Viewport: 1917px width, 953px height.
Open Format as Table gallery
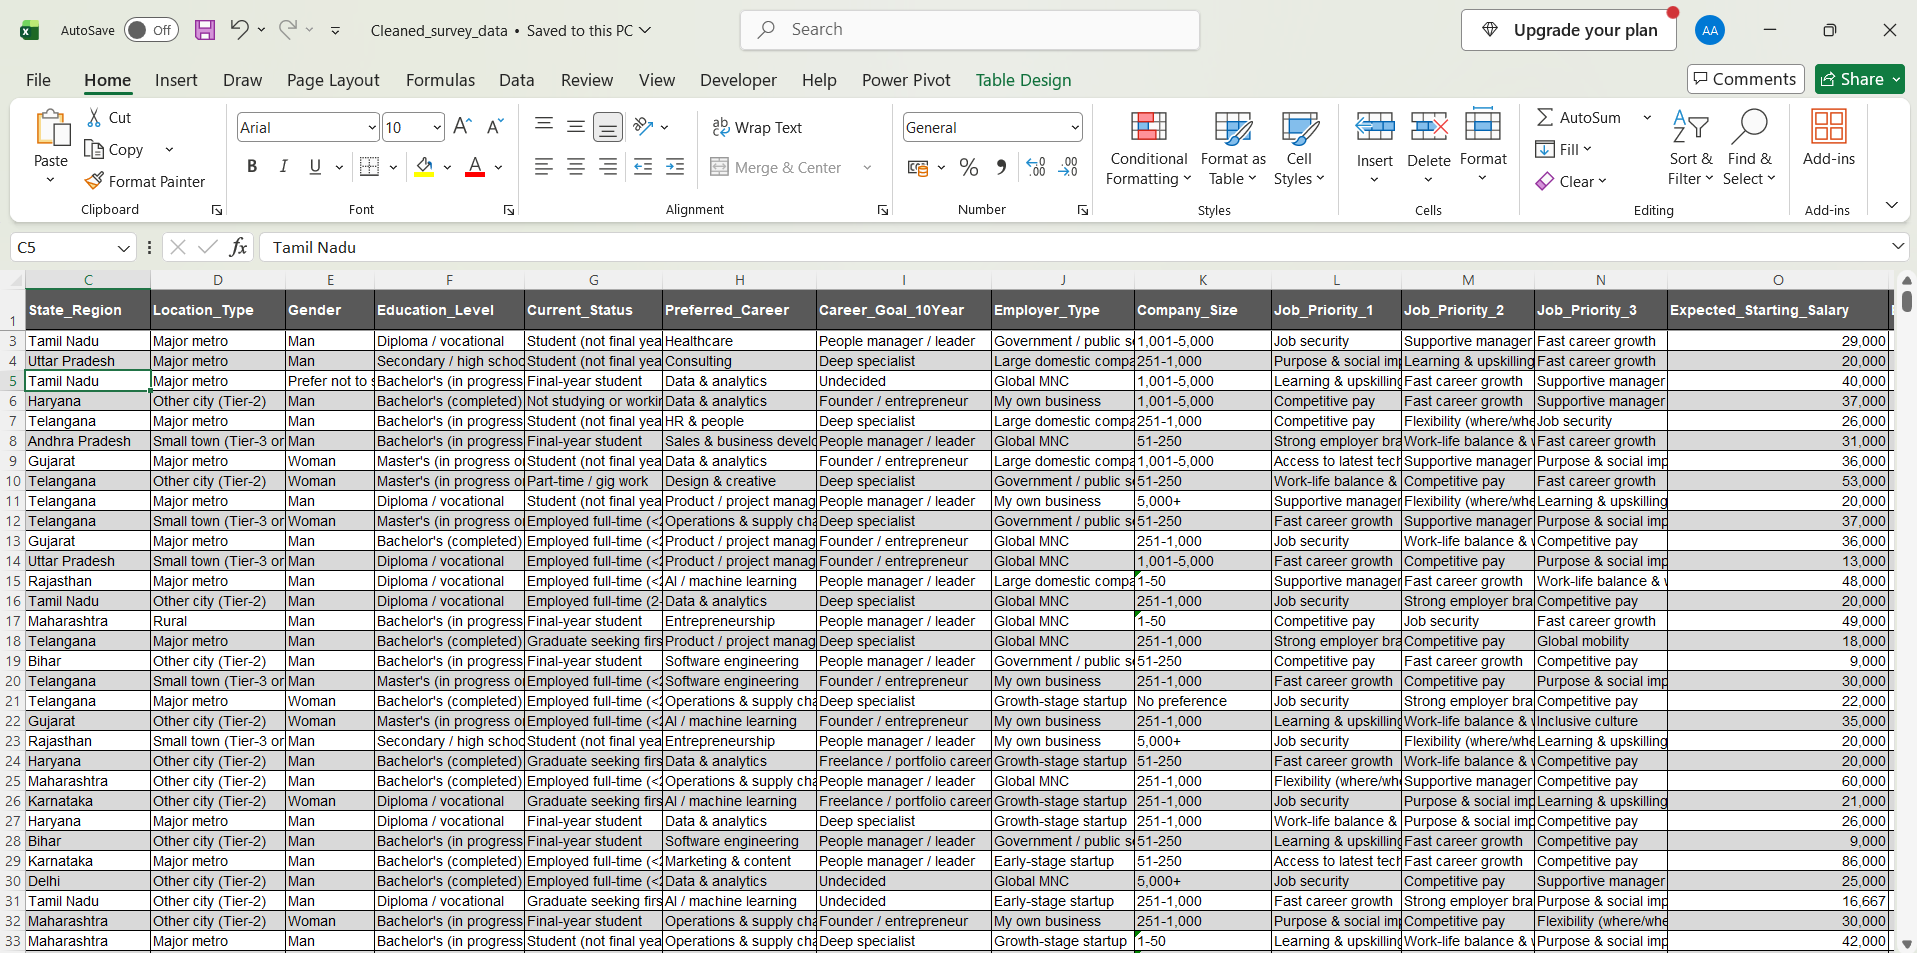click(x=1233, y=148)
